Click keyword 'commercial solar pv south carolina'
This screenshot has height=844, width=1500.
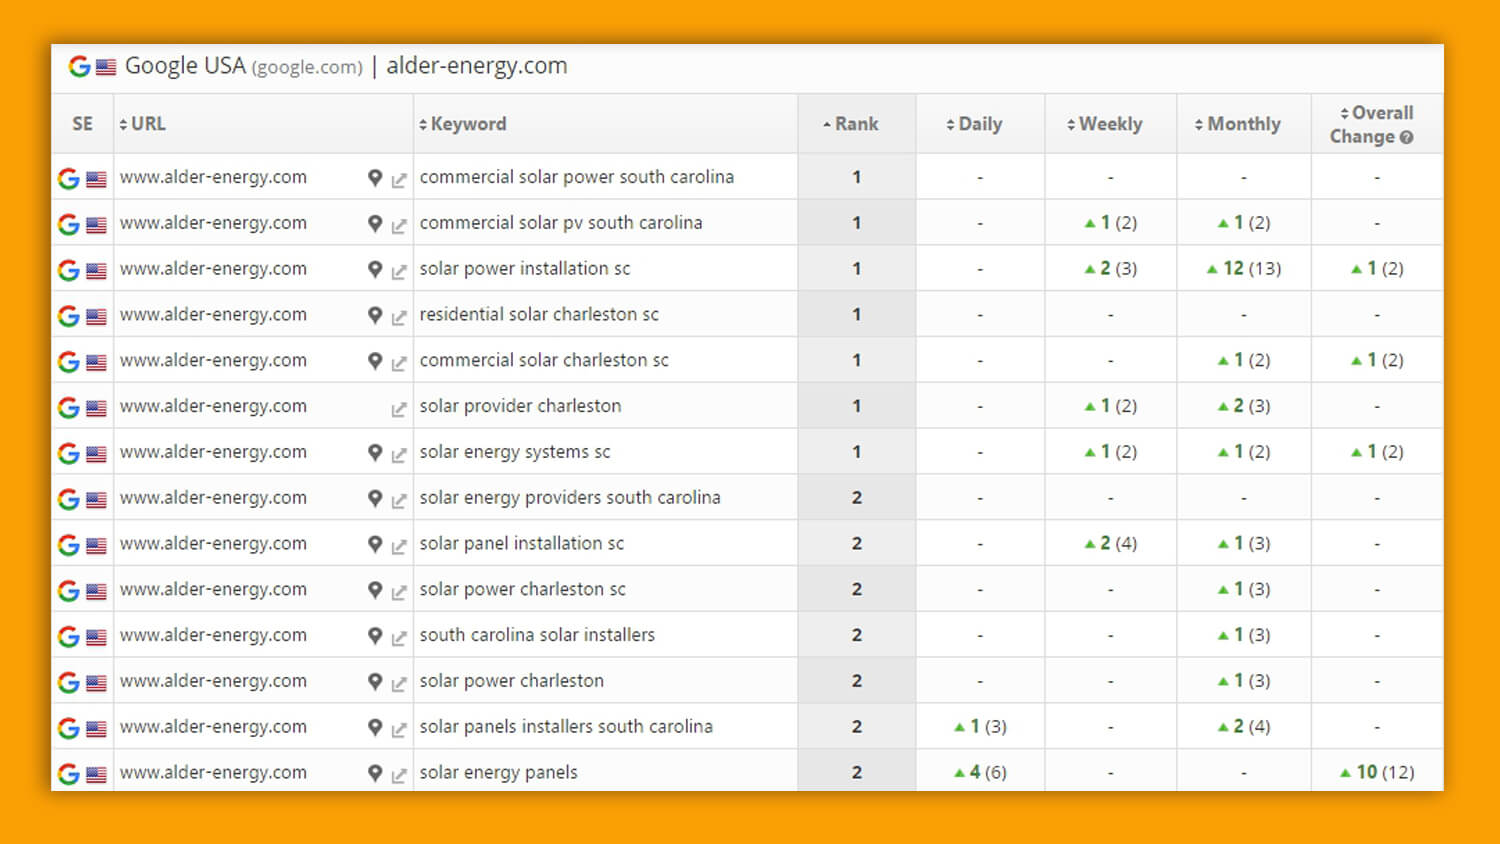pyautogui.click(x=561, y=222)
